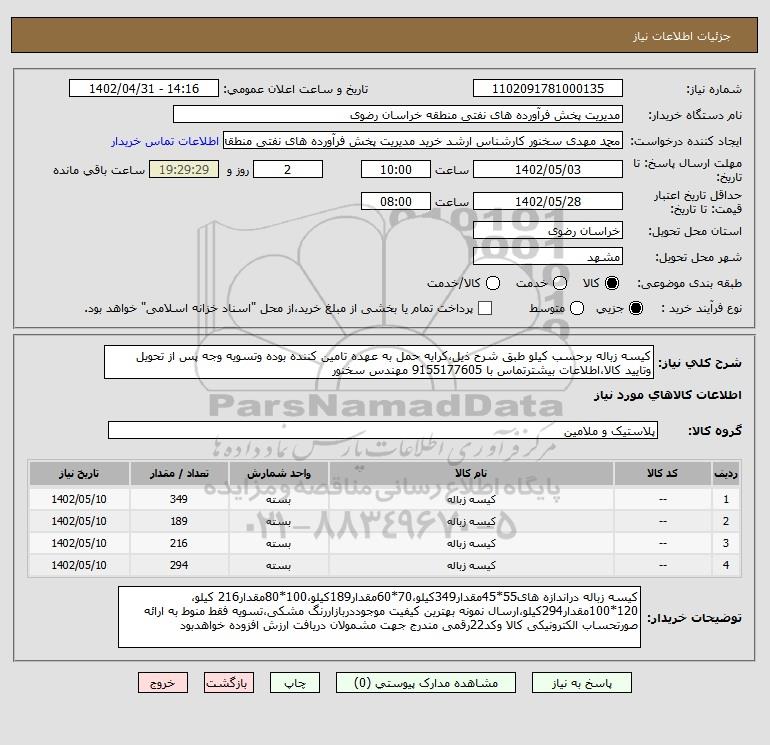Click quantity 349 in row 1

(179, 499)
